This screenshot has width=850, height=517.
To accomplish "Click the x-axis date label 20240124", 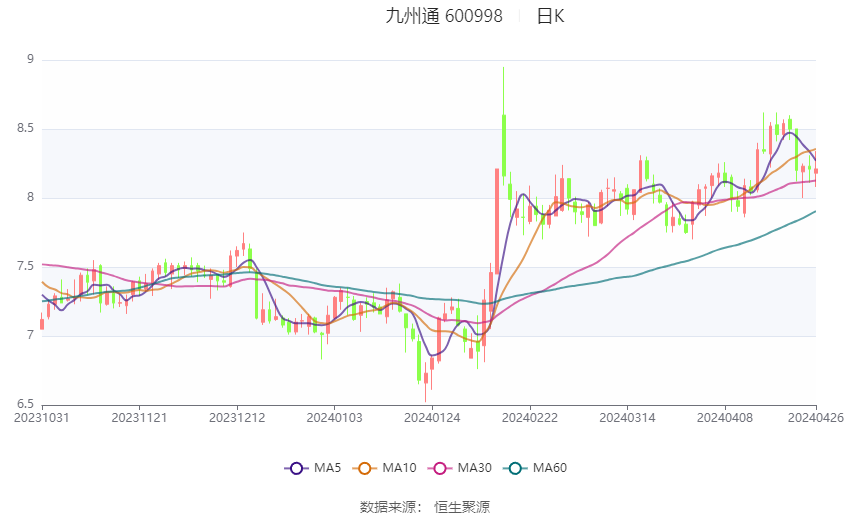I will [x=432, y=418].
